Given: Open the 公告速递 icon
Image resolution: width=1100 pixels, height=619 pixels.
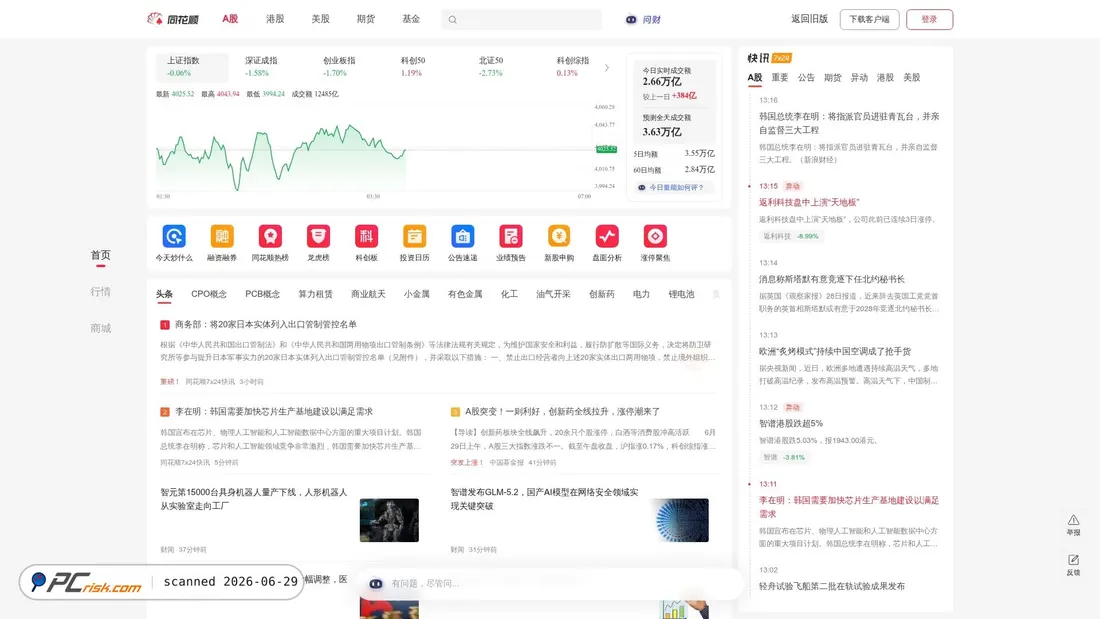Looking at the screenshot, I should tap(462, 237).
